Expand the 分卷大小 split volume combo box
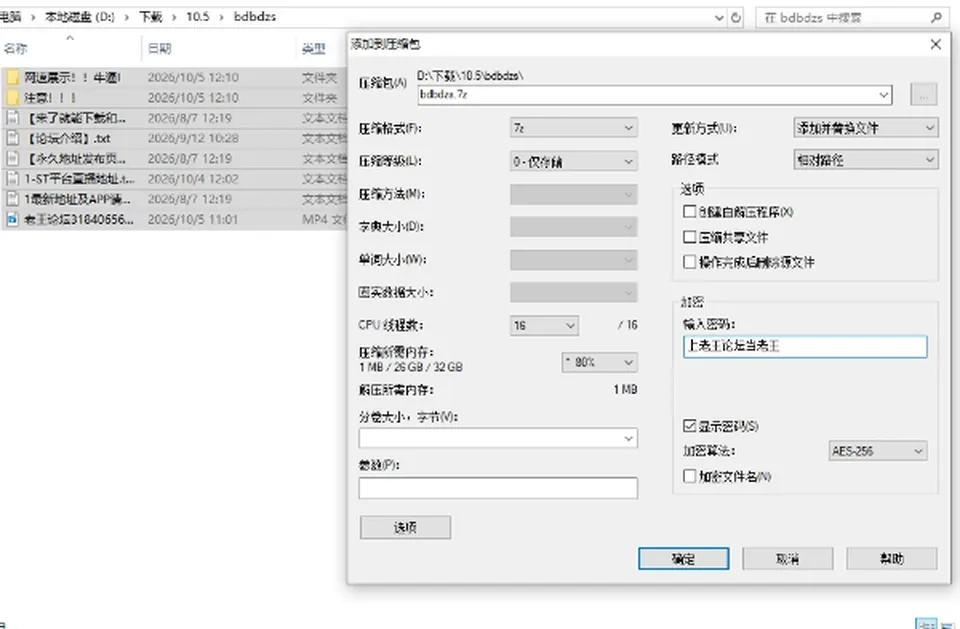 click(x=628, y=439)
